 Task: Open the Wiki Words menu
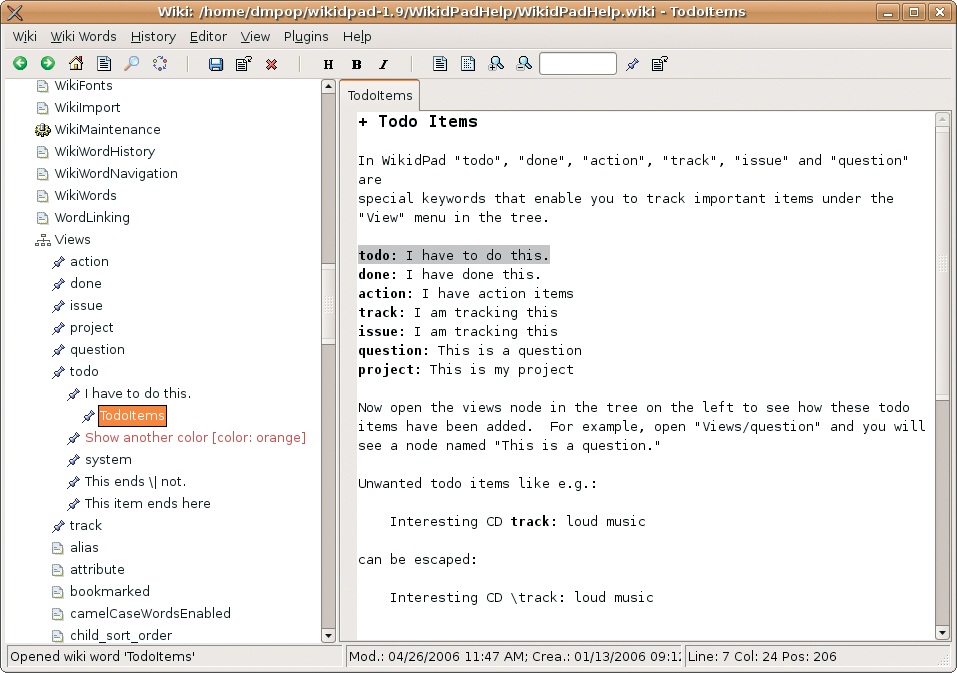coord(83,37)
